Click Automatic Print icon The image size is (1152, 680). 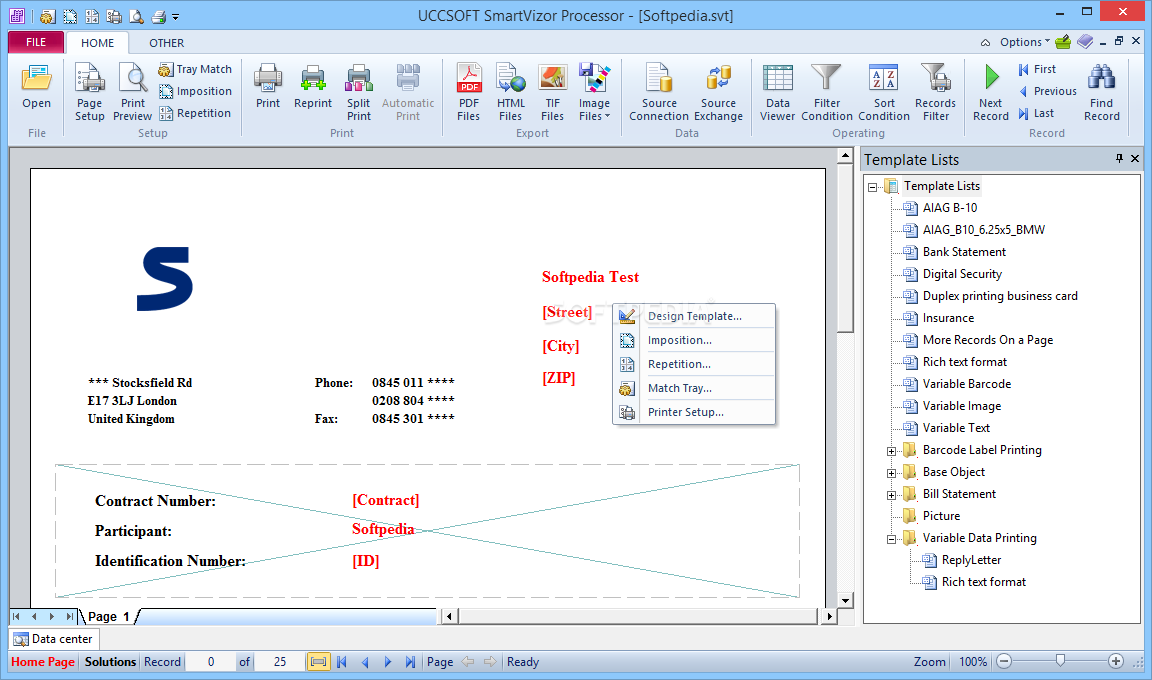pos(408,93)
